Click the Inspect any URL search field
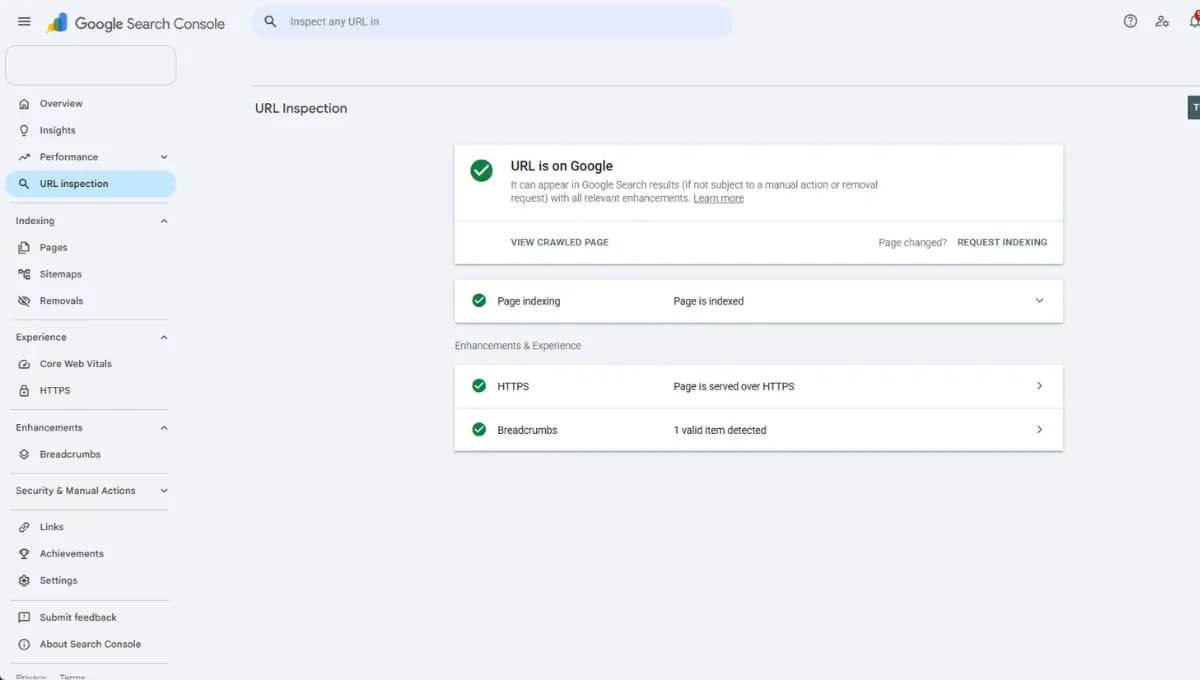The image size is (1200, 680). tap(492, 21)
